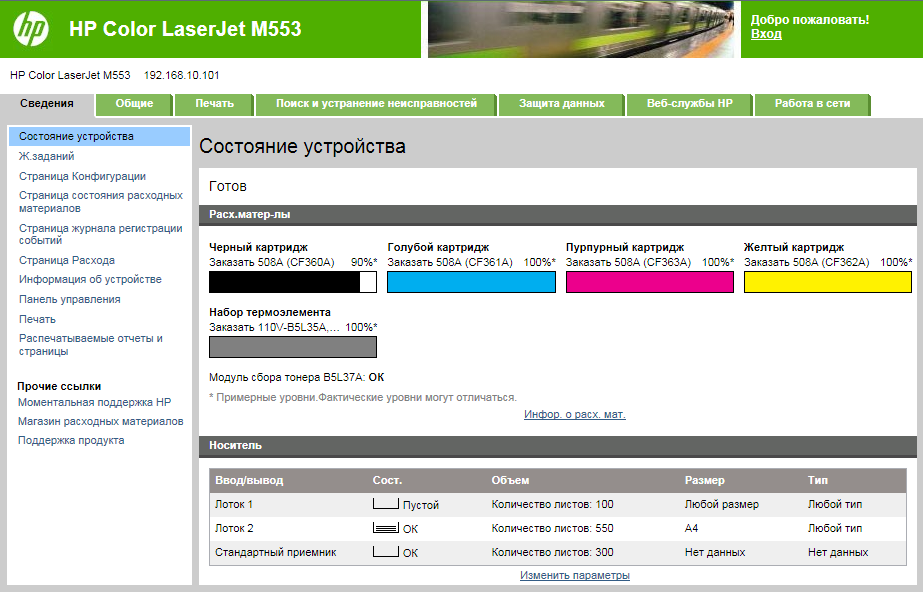Click the train banner image

580,29
